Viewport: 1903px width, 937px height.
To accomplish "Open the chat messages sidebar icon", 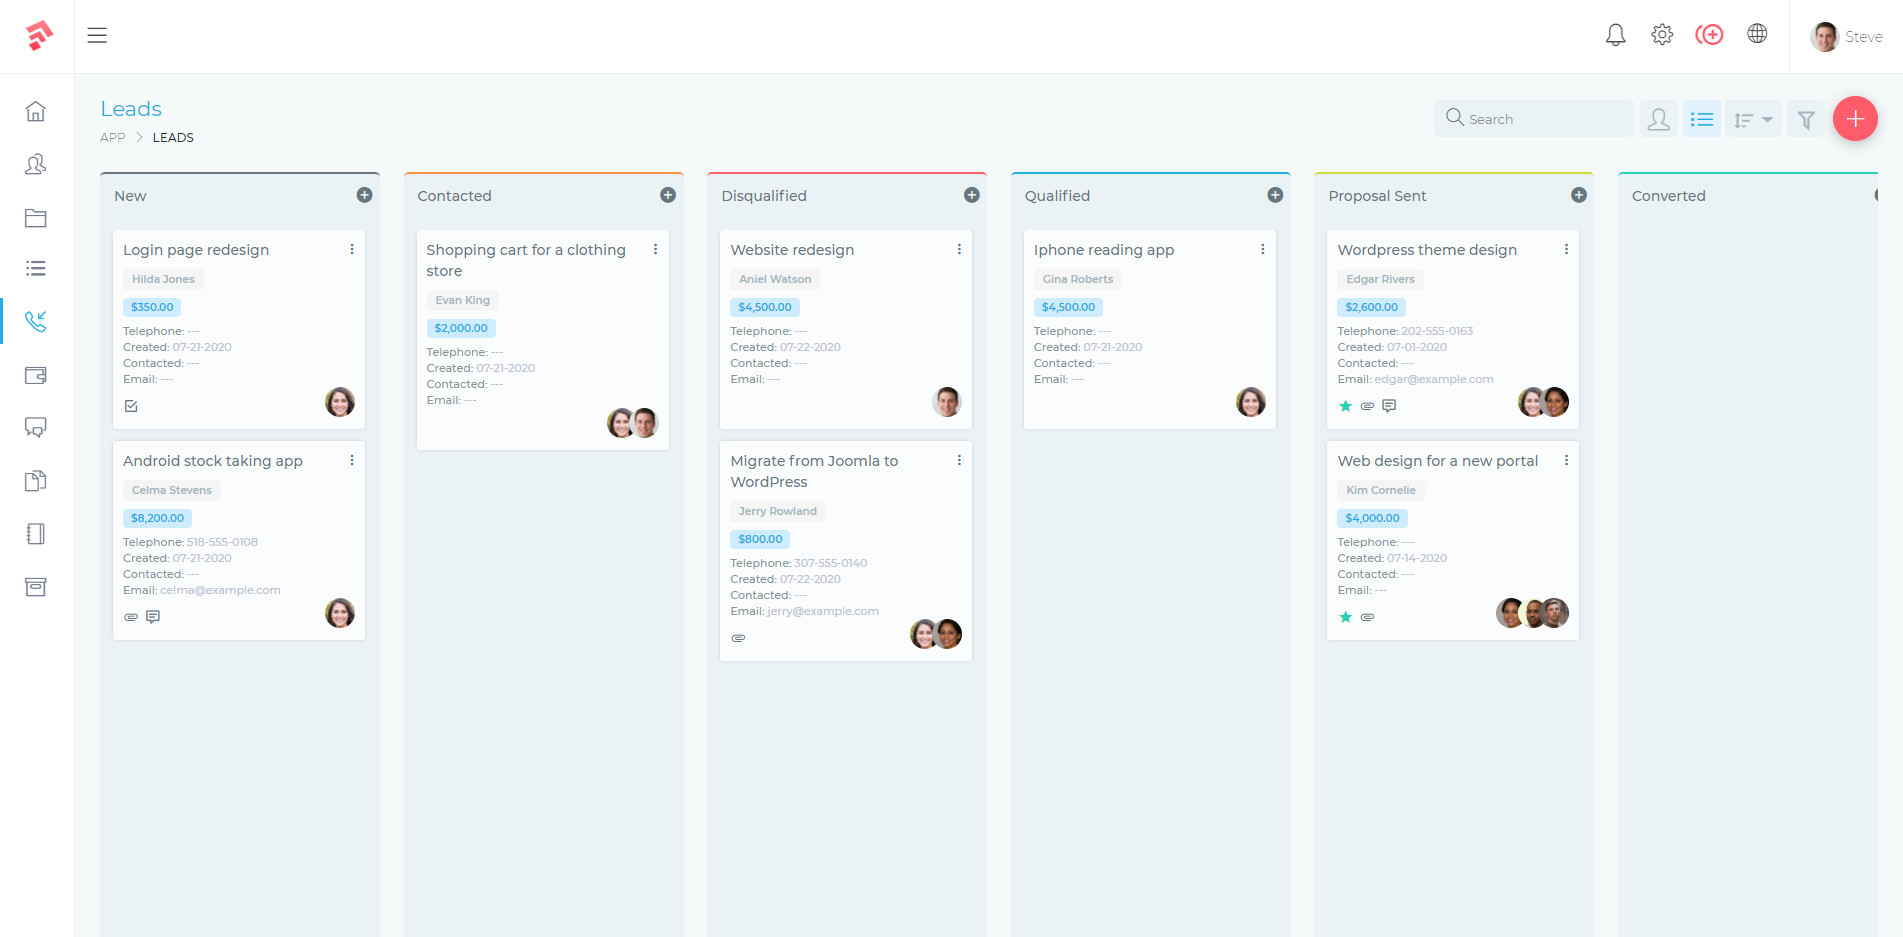I will point(36,428).
